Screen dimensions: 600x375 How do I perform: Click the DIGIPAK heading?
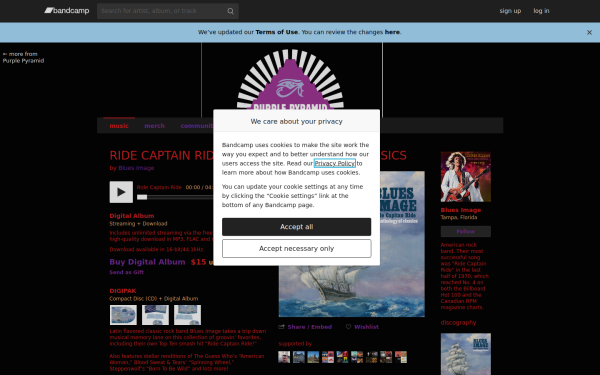pos(123,291)
